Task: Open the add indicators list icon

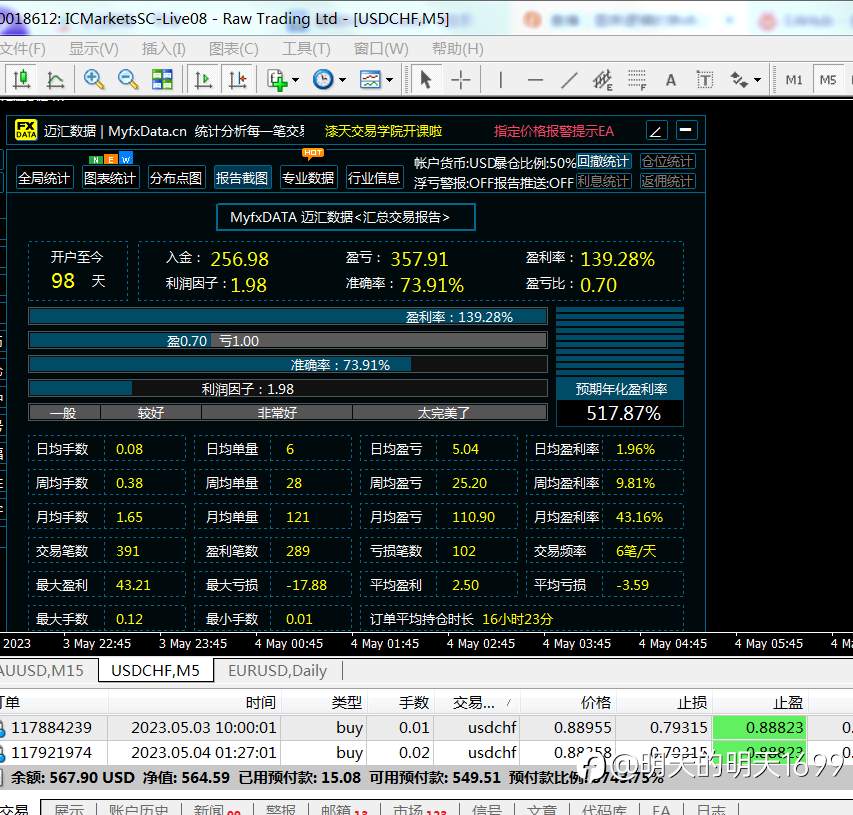Action: click(277, 80)
